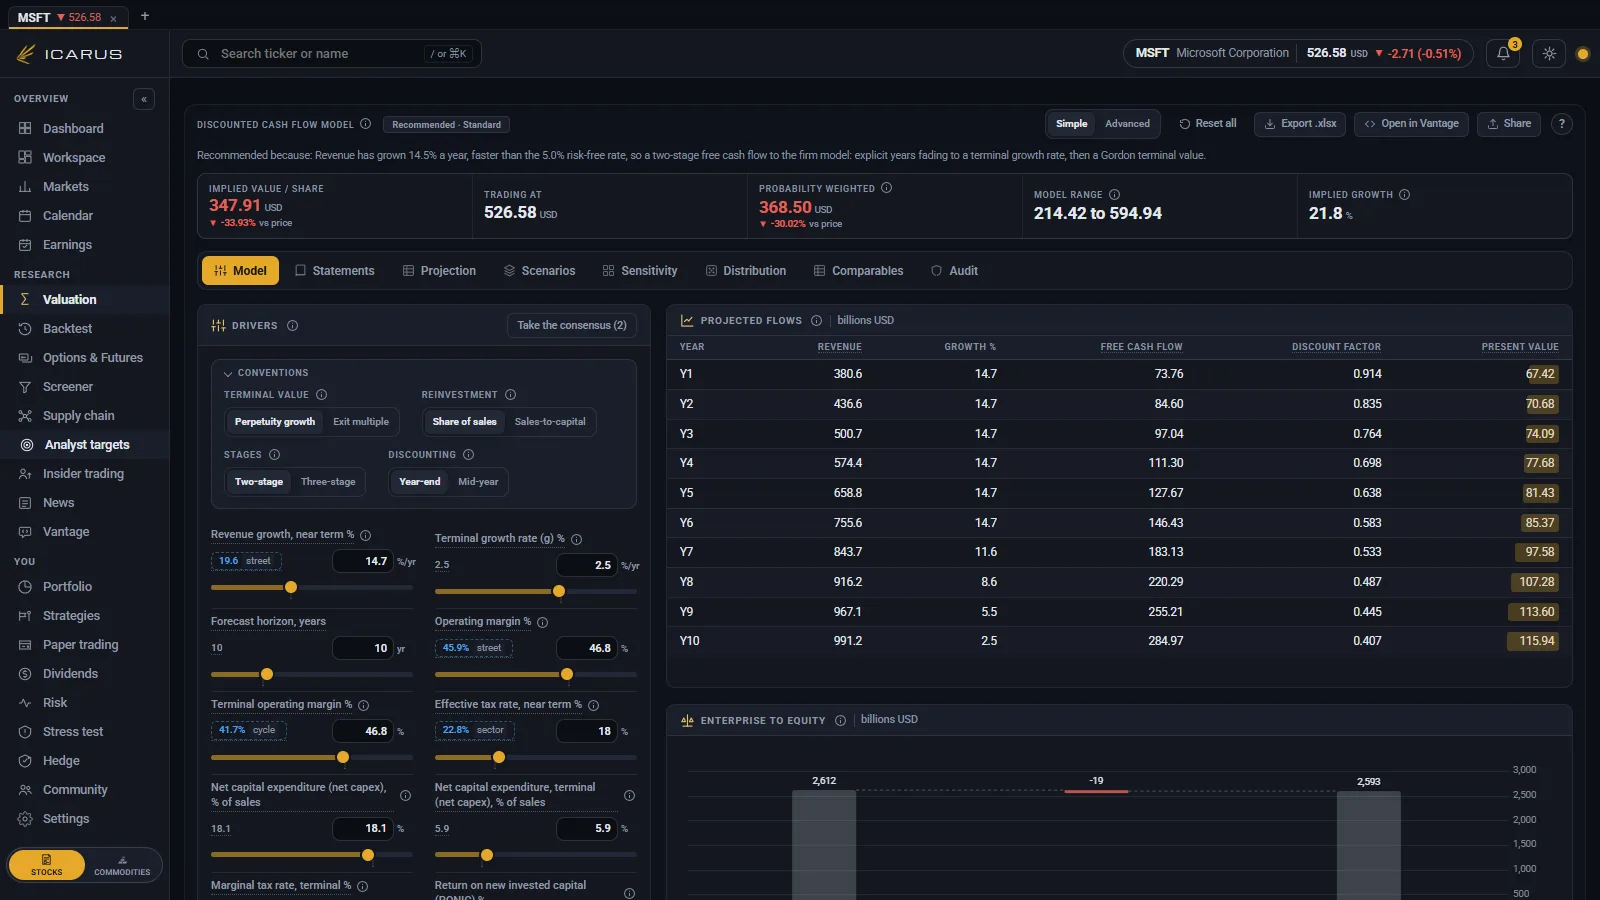Adjust Forecast horizon years slider
This screenshot has height=900, width=1600.
coord(311,675)
